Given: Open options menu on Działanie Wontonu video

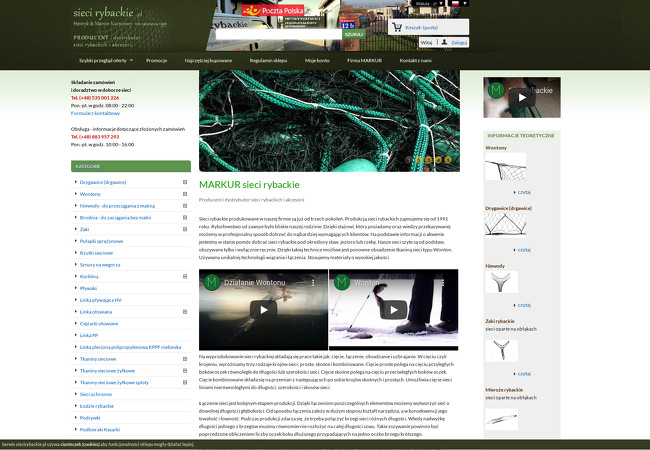Looking at the screenshot, I should 313,283.
